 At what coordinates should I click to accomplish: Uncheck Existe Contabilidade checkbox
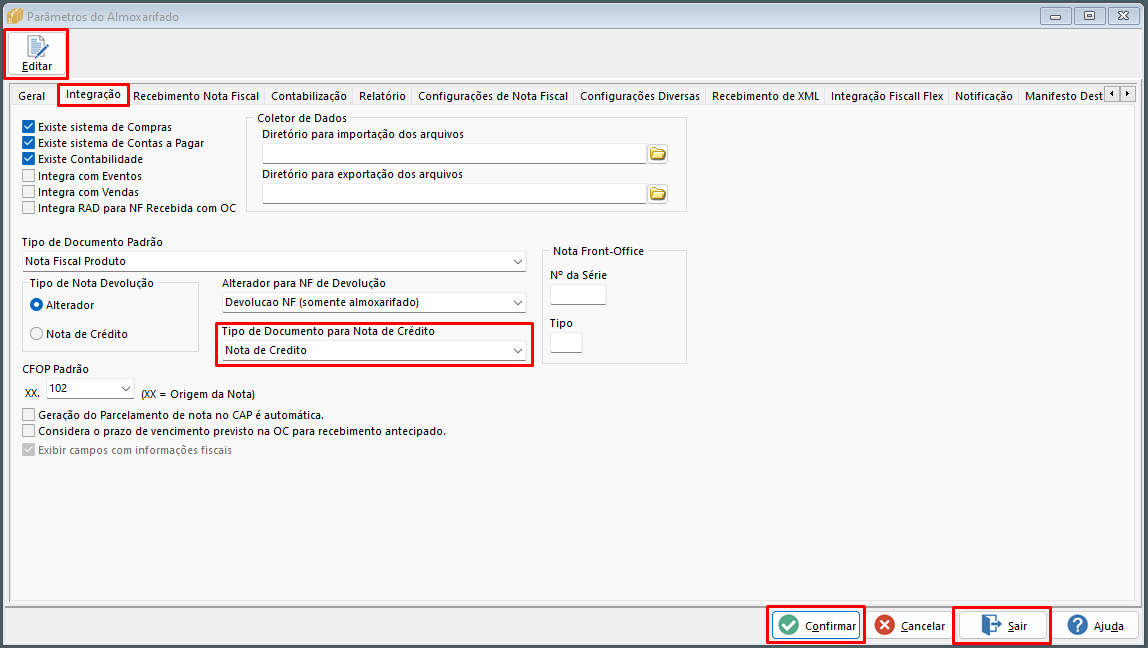29,159
